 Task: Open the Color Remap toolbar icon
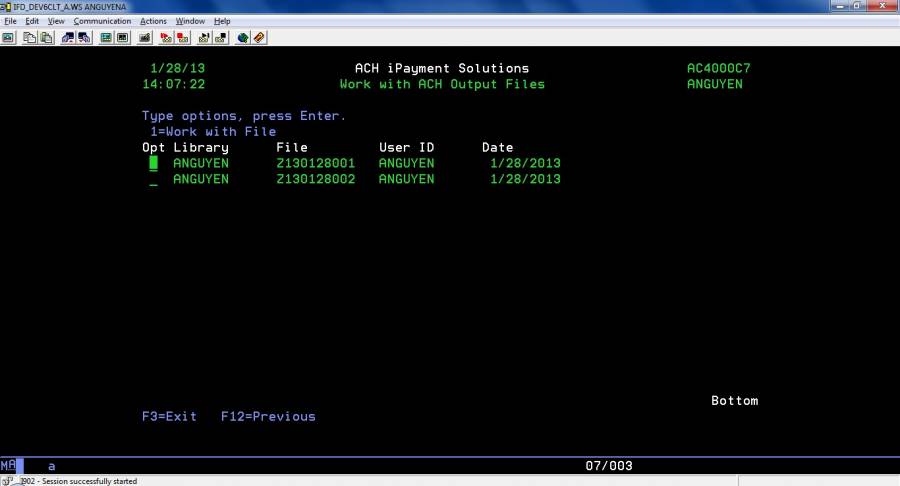point(122,38)
